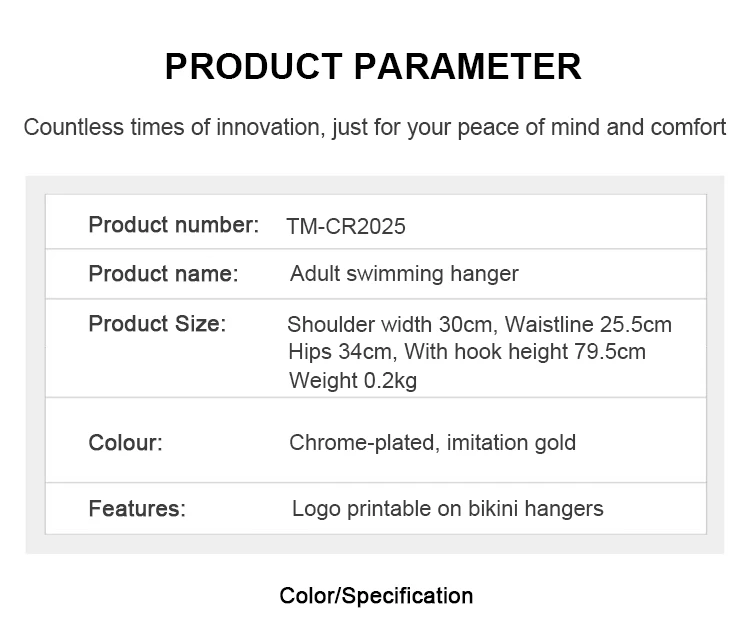Click the PRODUCT PARAMETER heading
Viewport: 750px width, 643px height.
373,66
